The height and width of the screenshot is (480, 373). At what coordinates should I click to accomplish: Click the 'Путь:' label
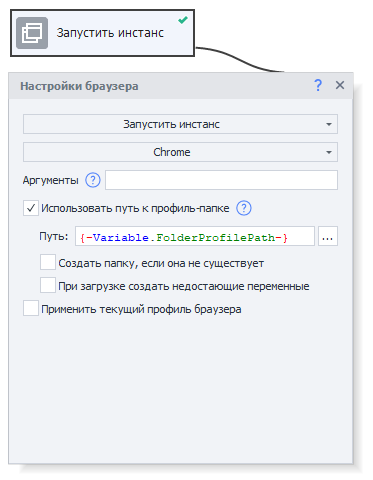point(54,236)
